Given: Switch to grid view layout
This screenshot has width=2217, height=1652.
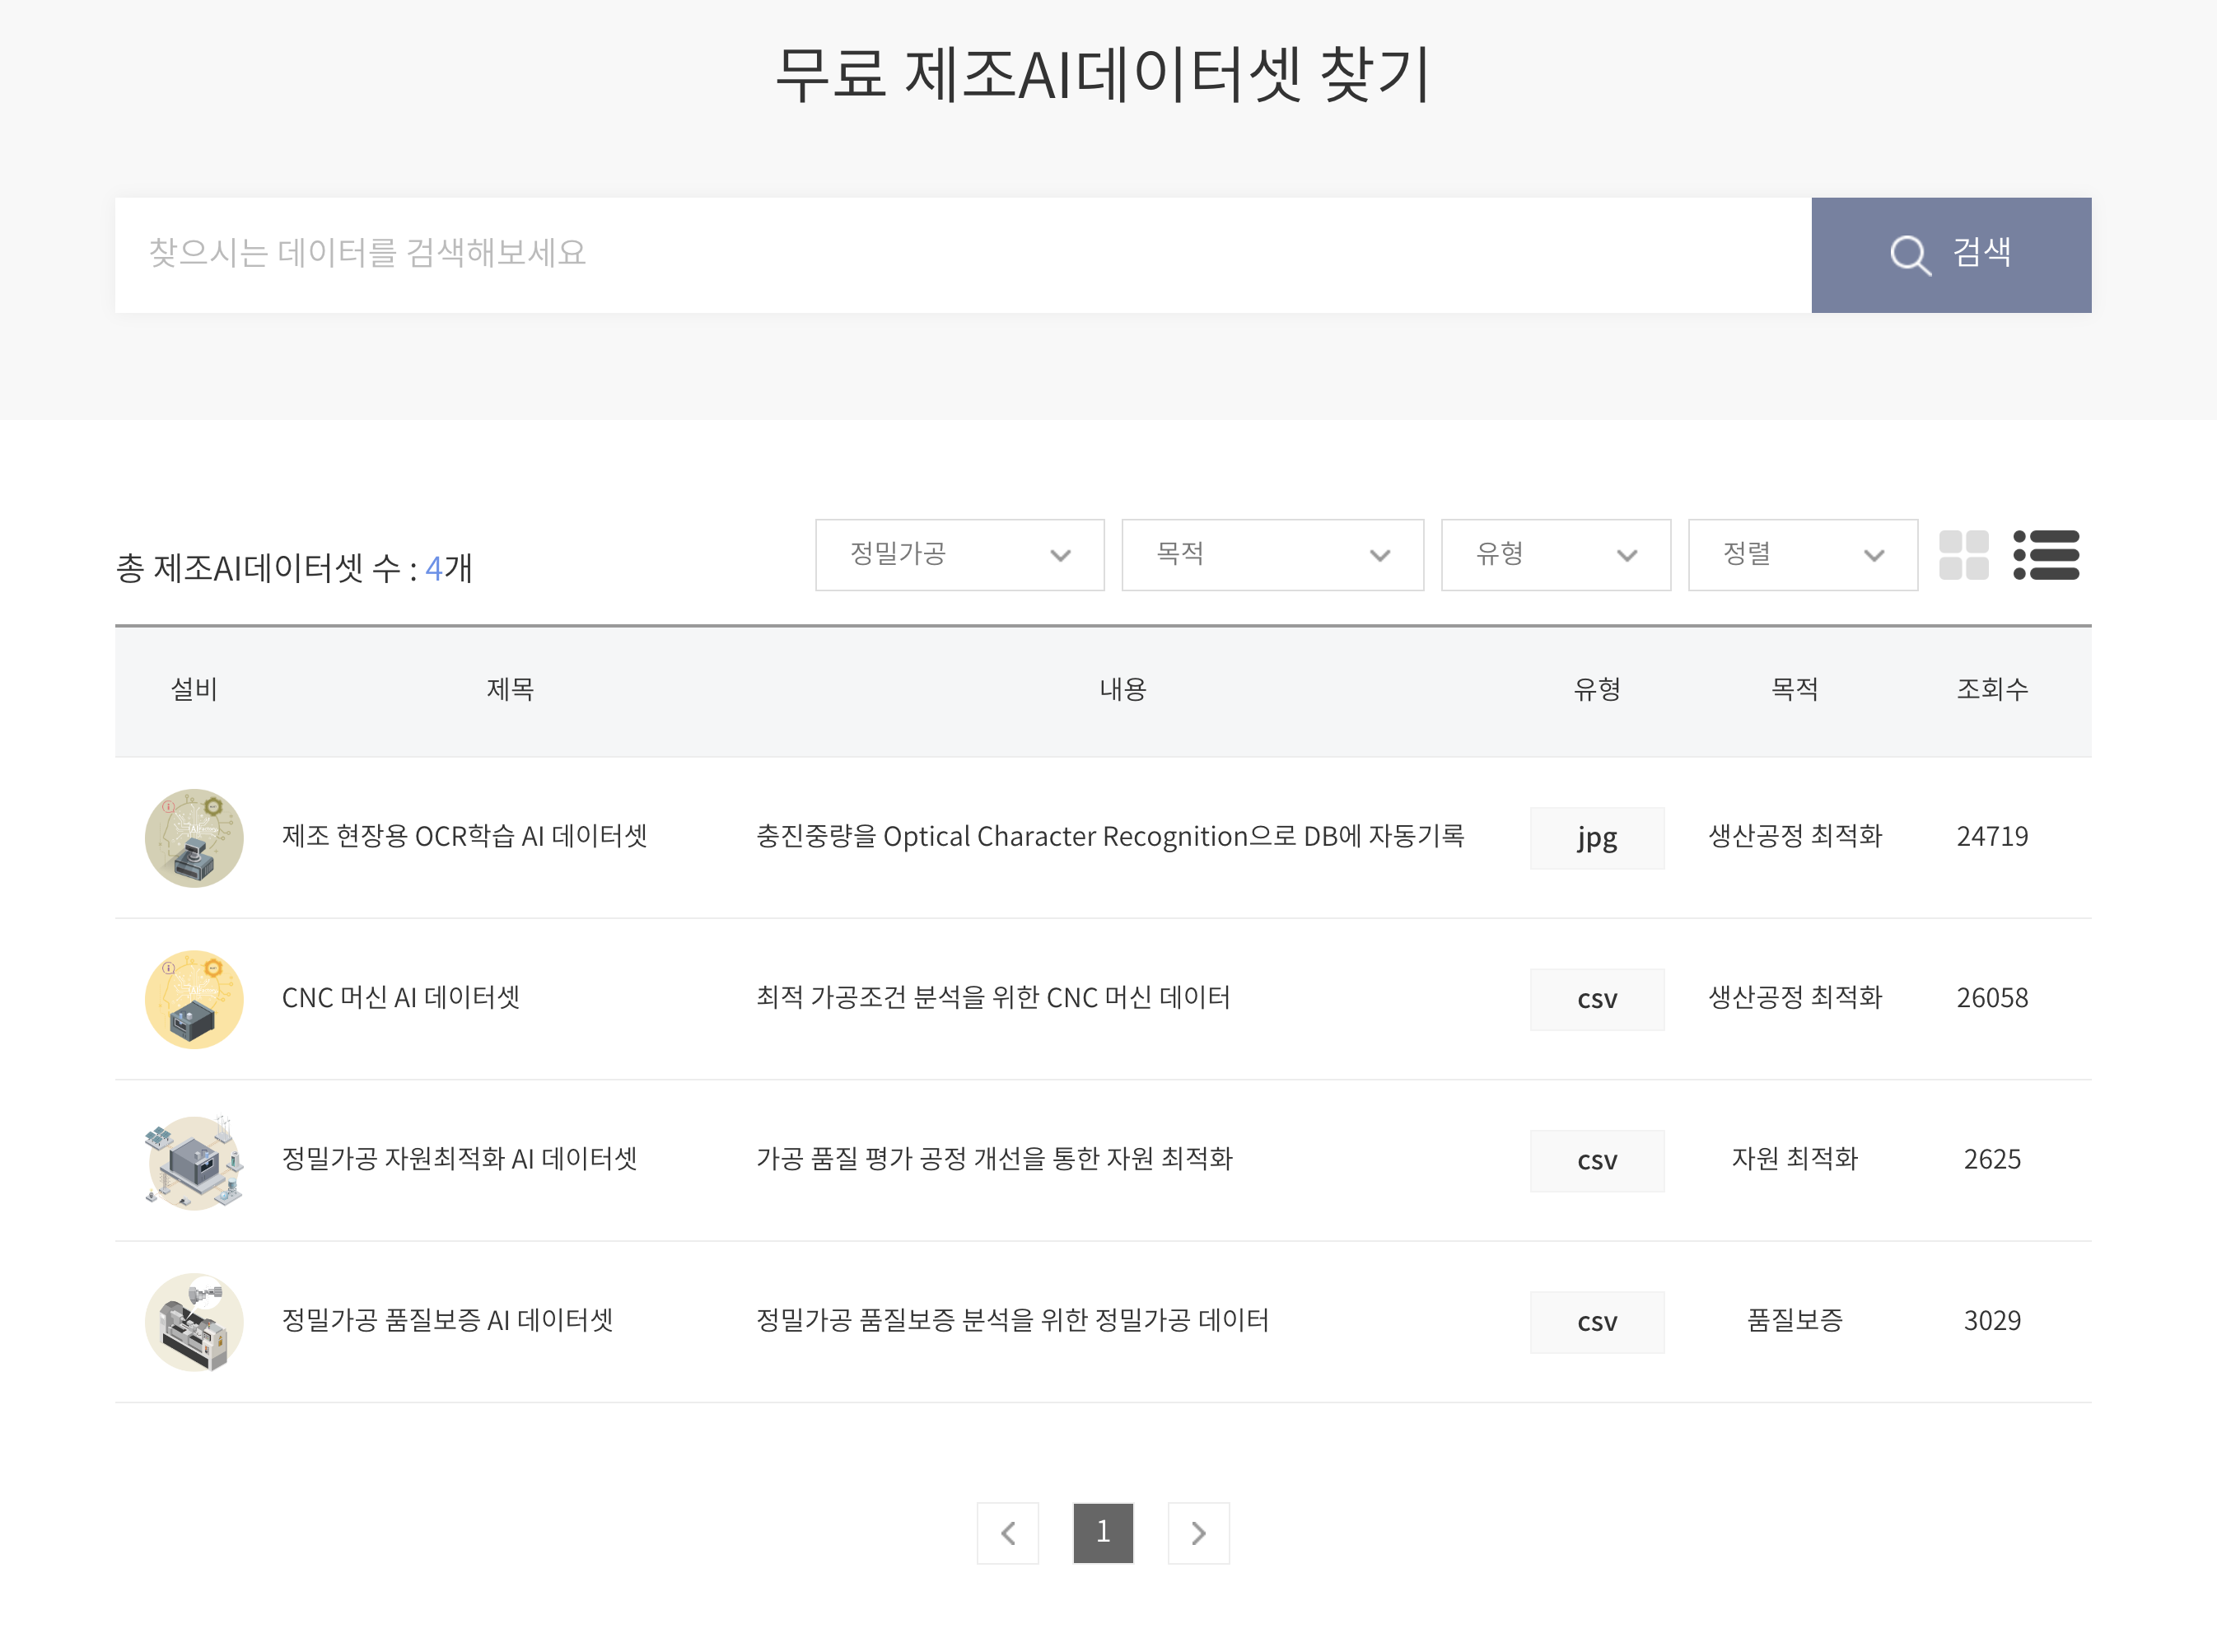Looking at the screenshot, I should [x=1966, y=555].
